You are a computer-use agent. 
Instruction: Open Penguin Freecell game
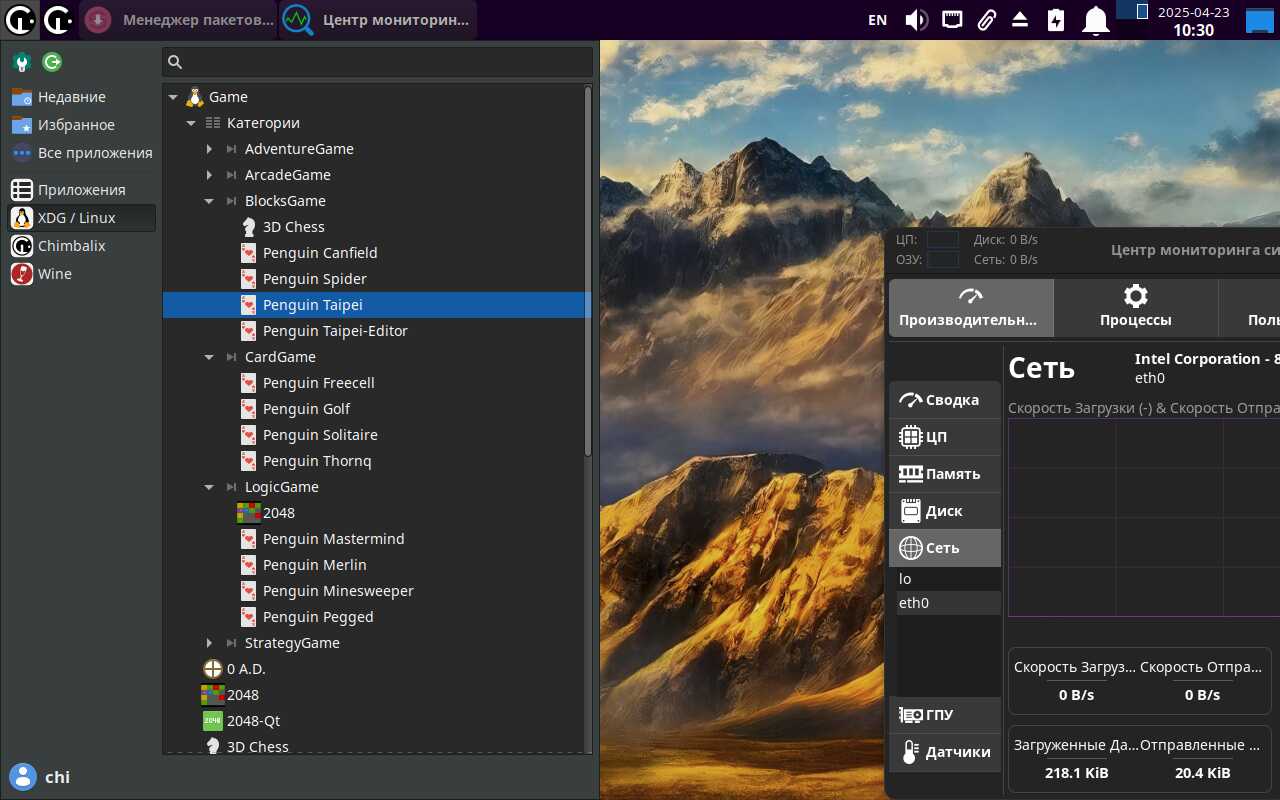tap(318, 383)
